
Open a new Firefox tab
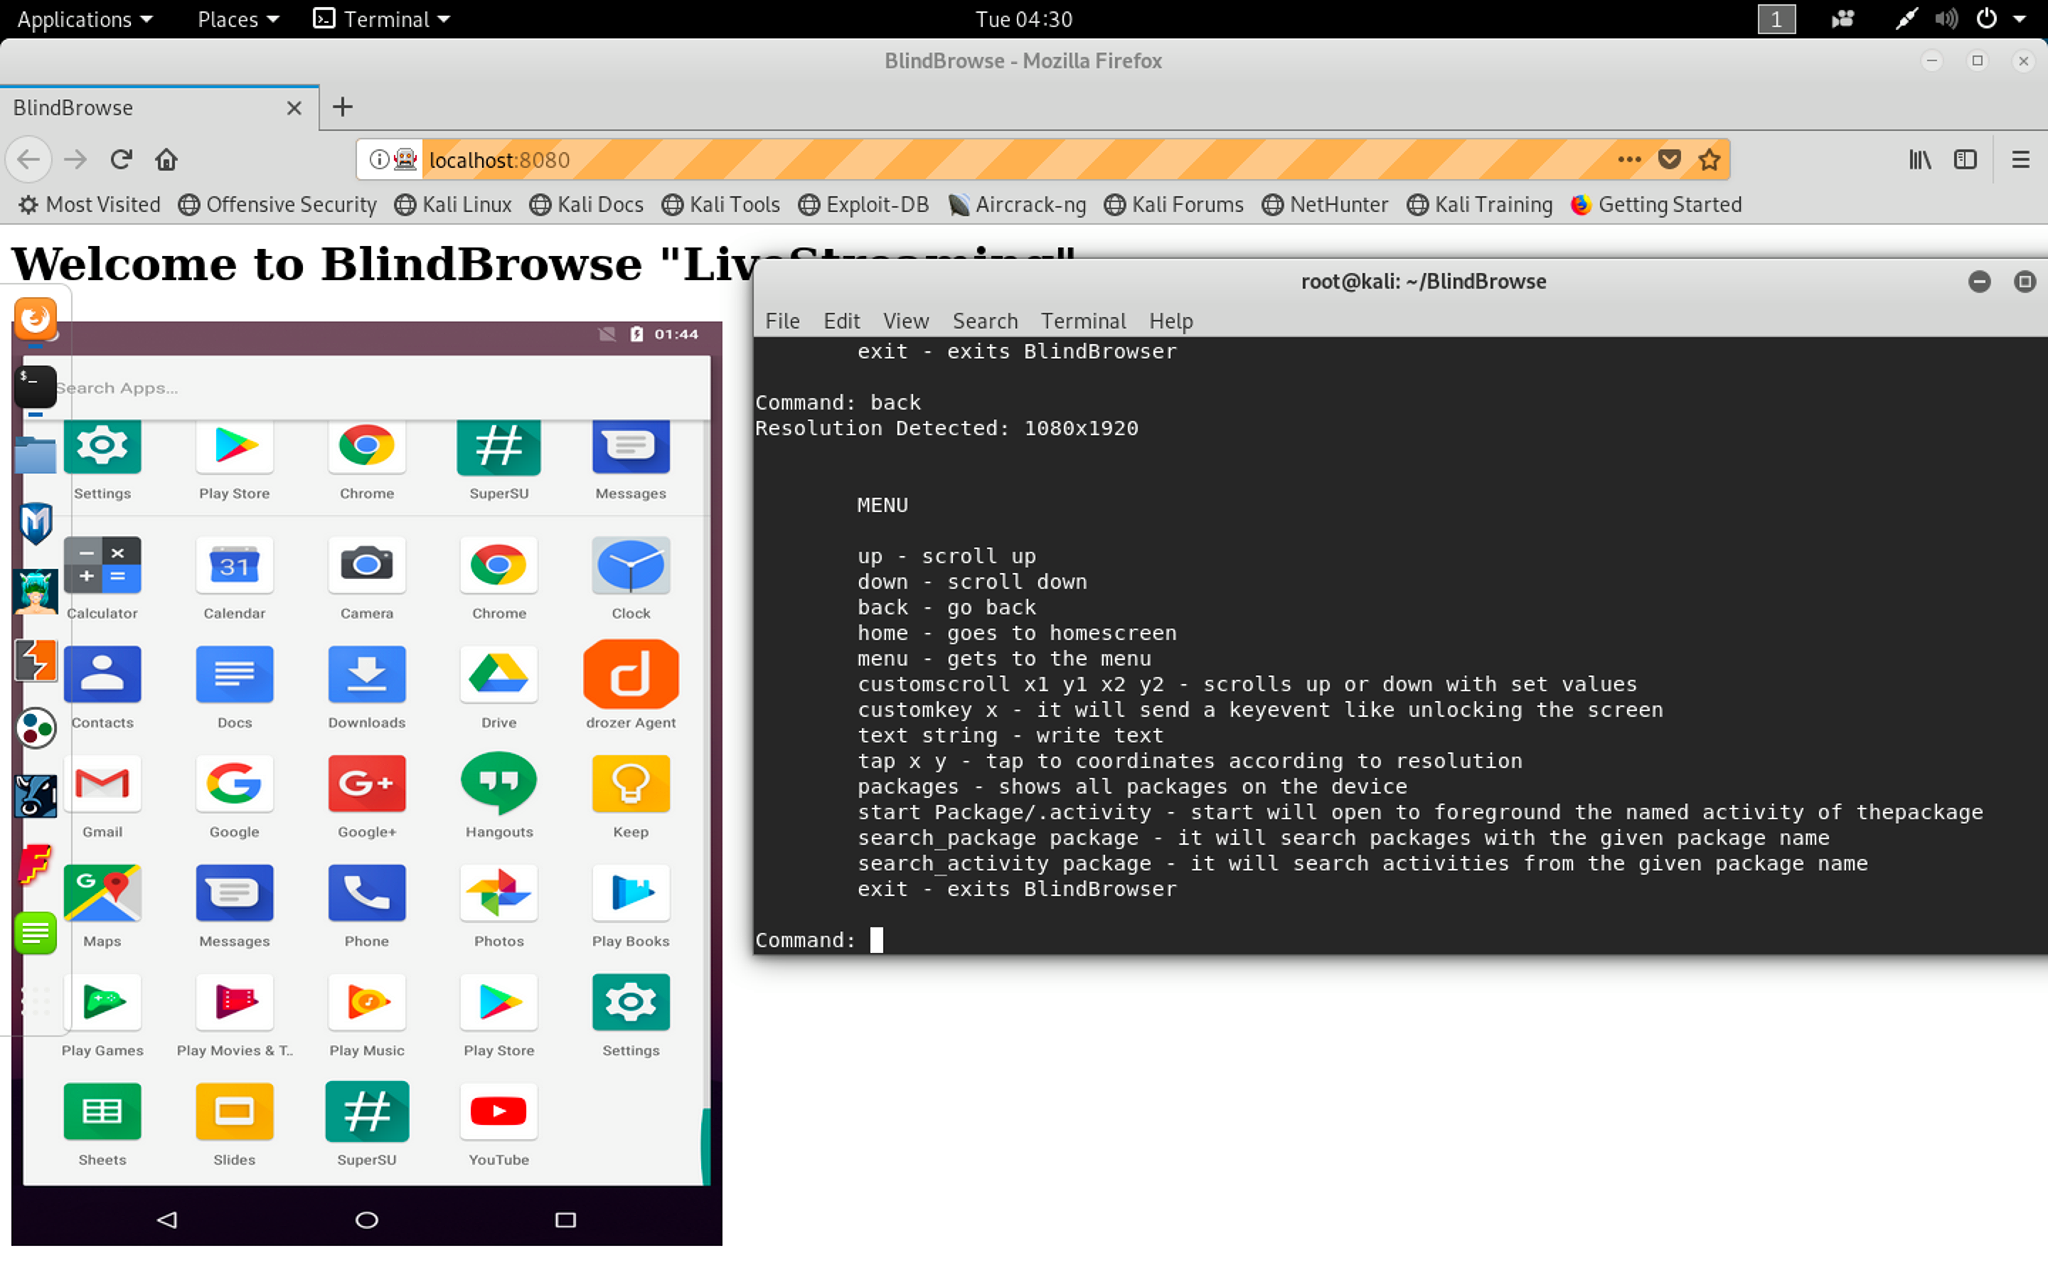pyautogui.click(x=342, y=107)
